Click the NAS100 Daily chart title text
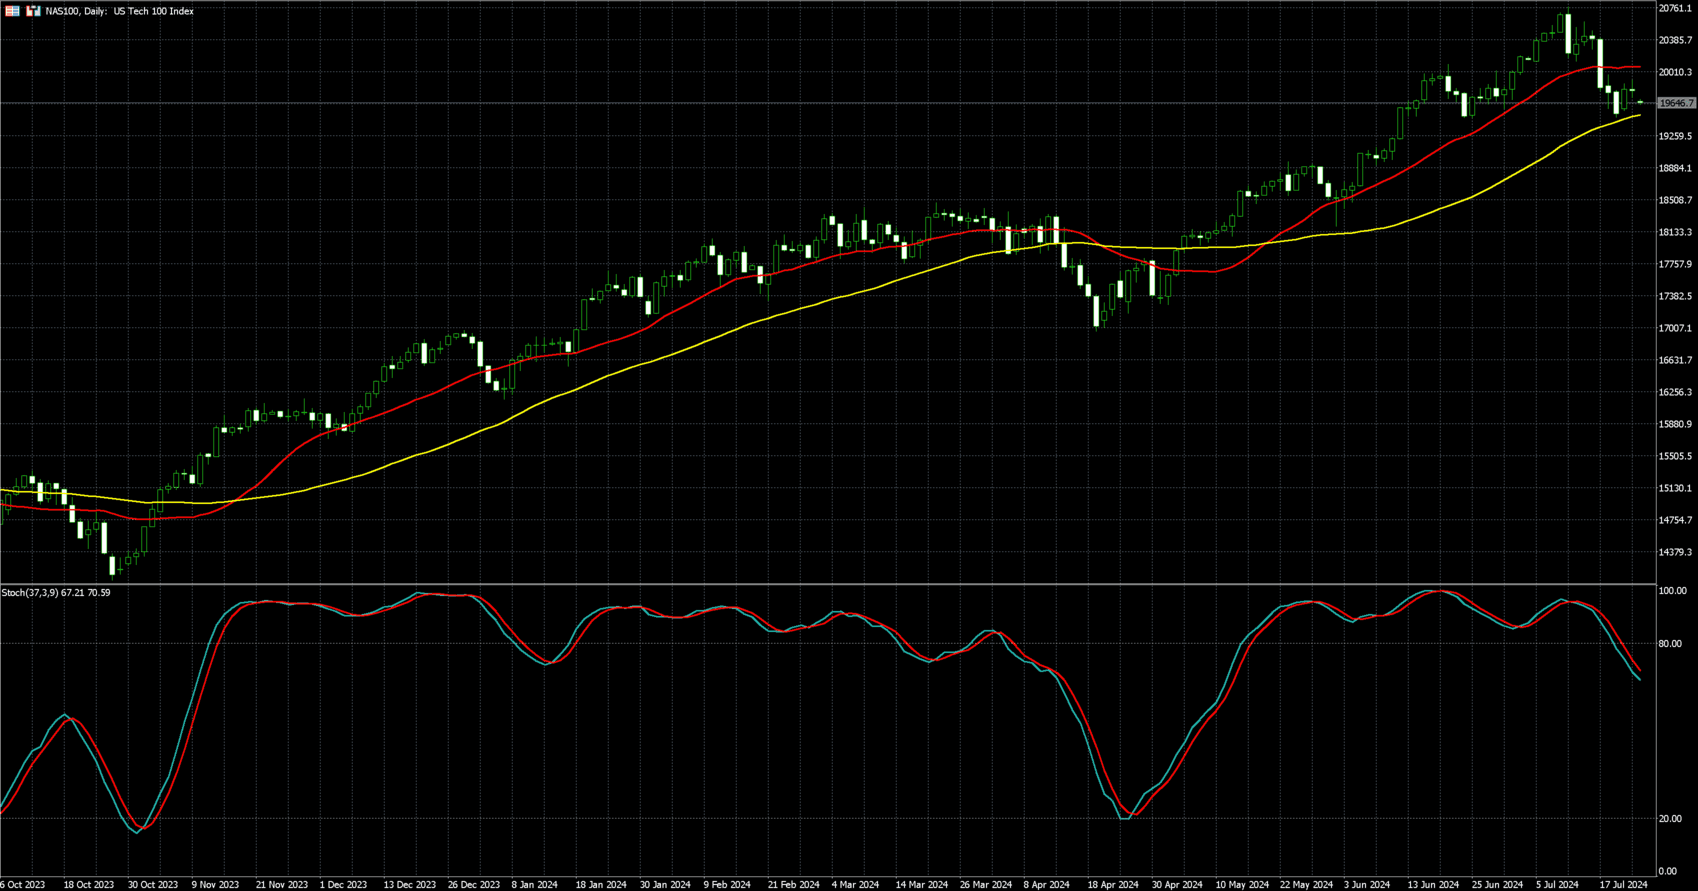 point(120,11)
